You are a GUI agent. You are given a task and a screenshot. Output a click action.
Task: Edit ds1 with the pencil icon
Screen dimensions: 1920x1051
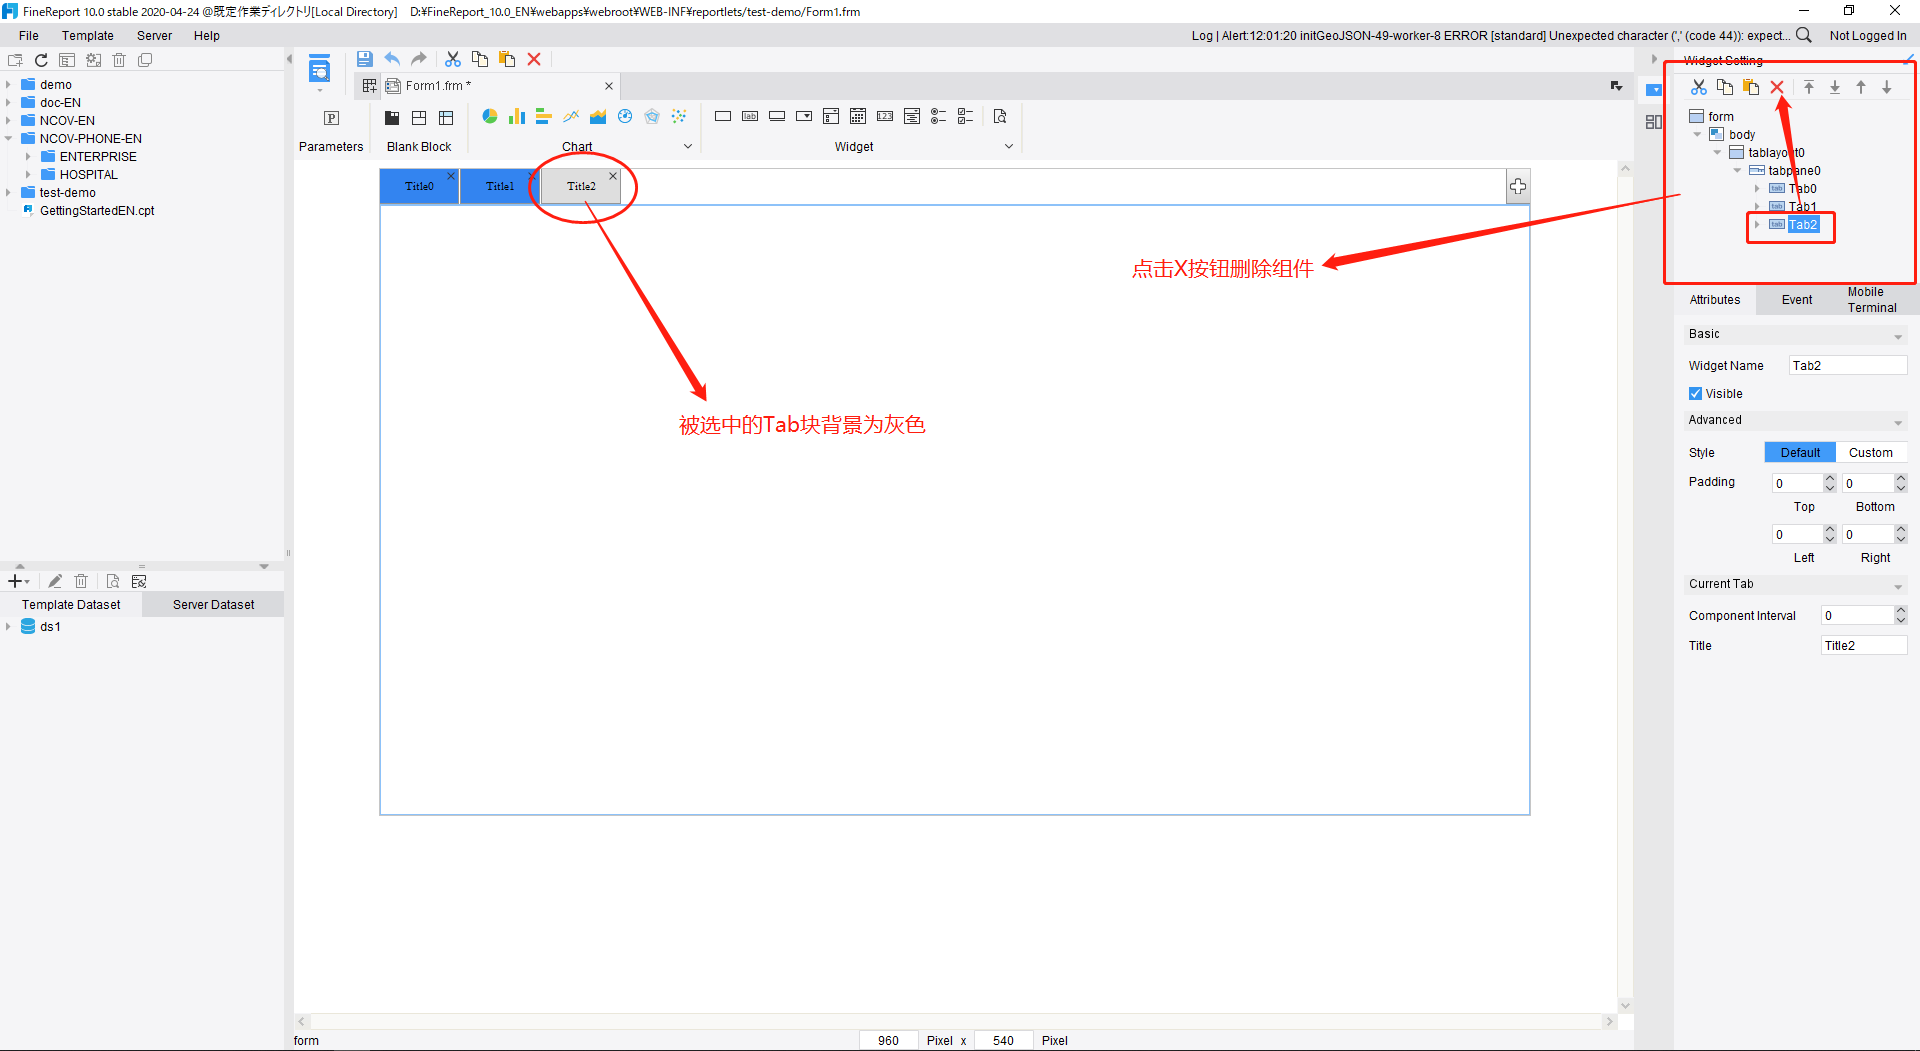(55, 581)
